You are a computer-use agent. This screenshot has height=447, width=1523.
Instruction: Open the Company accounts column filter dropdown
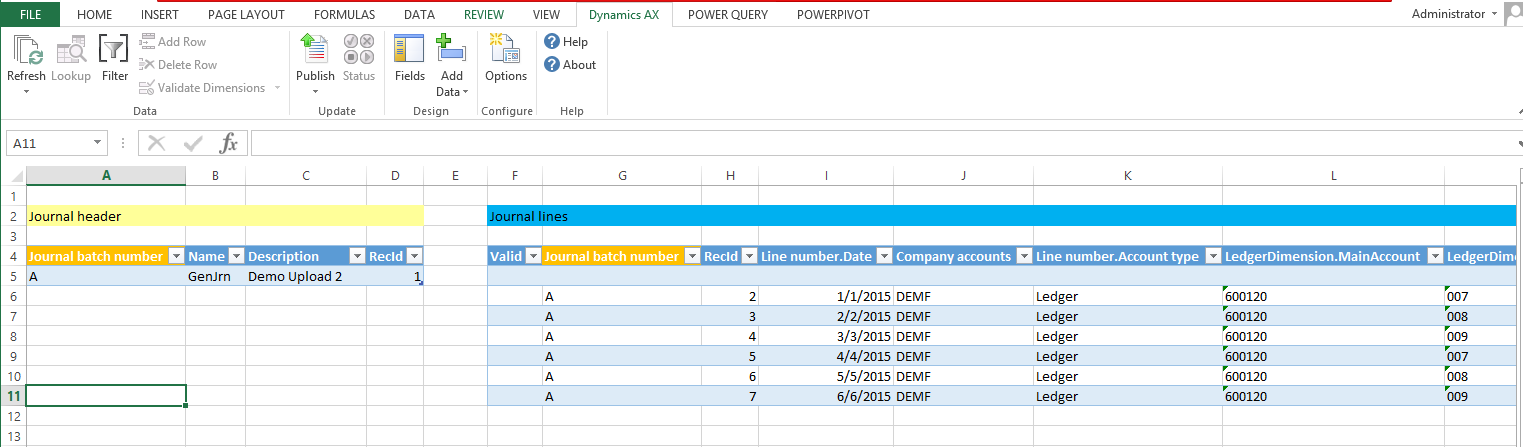coord(1023,257)
